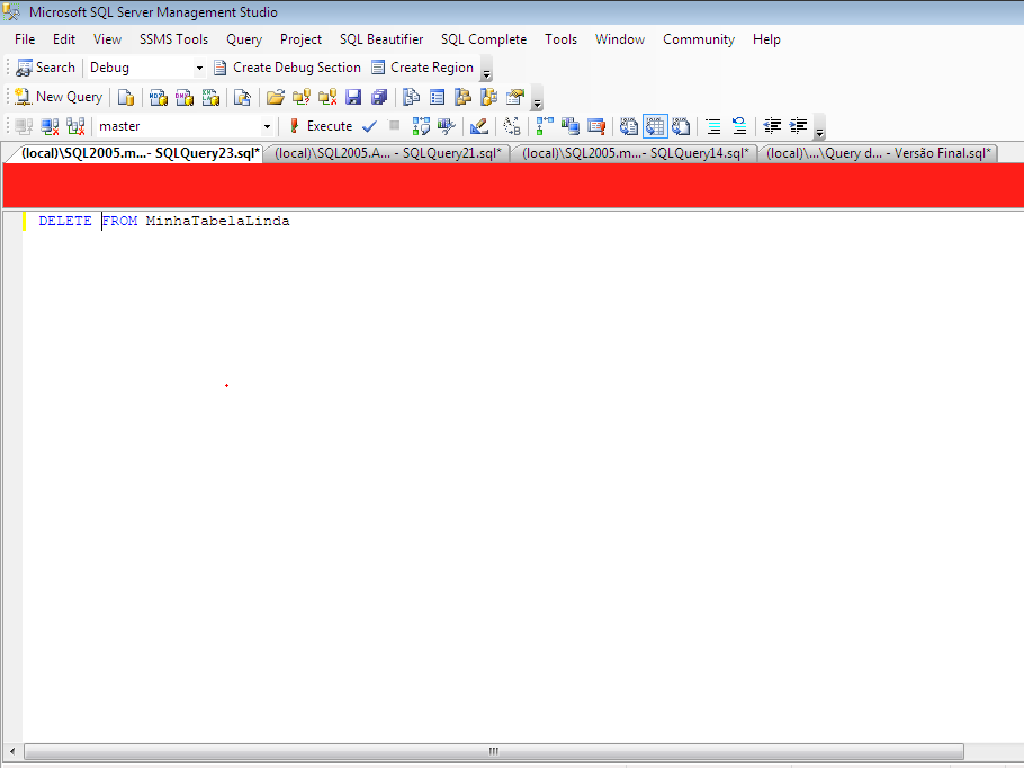Click the Decrease Indent icon
The image size is (1024, 768).
tap(772, 126)
